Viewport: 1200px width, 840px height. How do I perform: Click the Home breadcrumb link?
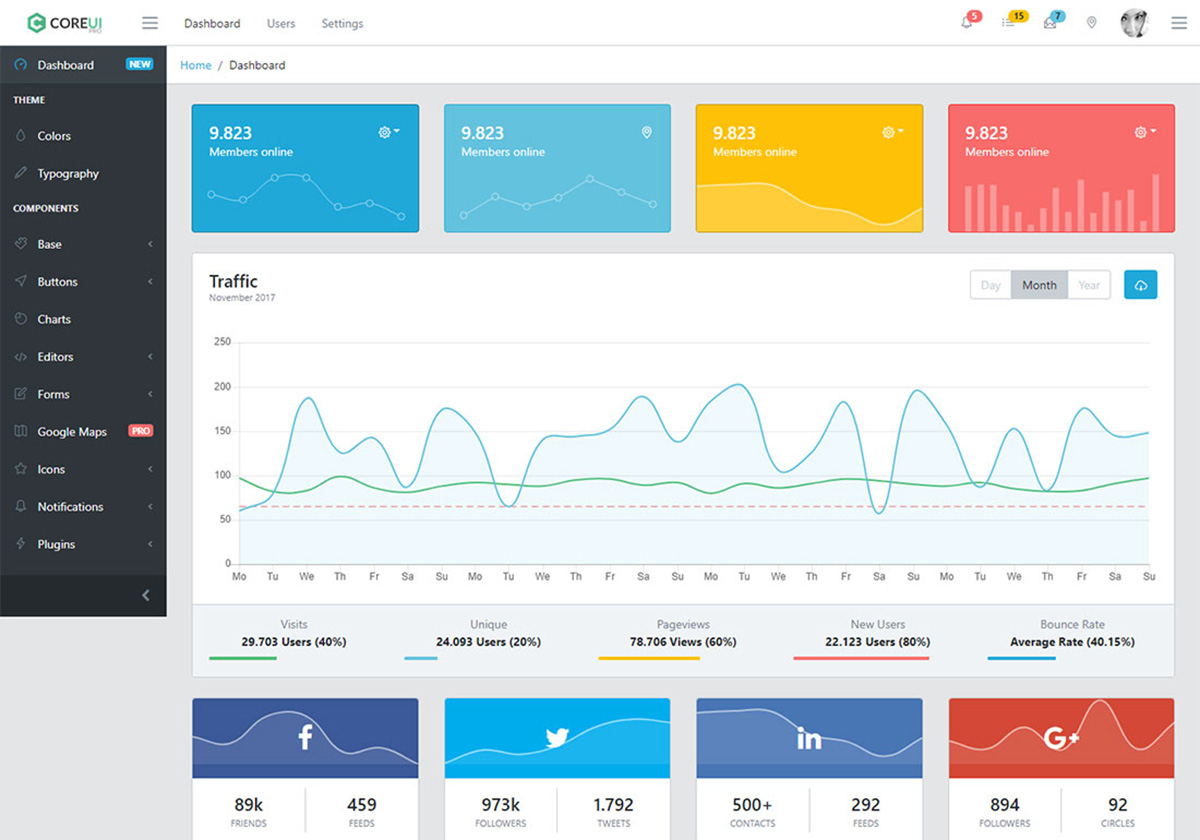pos(195,65)
